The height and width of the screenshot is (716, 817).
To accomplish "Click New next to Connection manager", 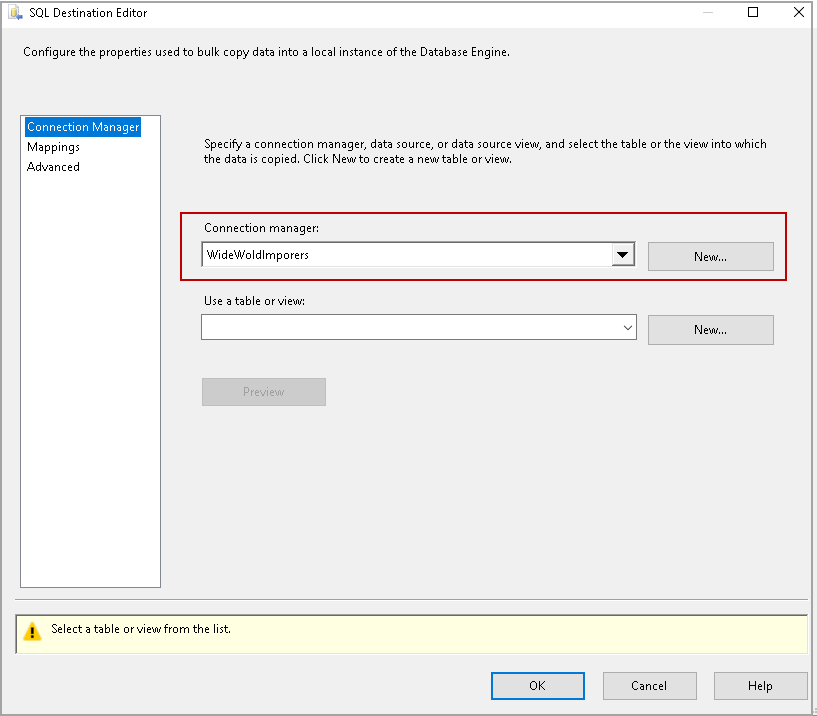I will pyautogui.click(x=710, y=257).
